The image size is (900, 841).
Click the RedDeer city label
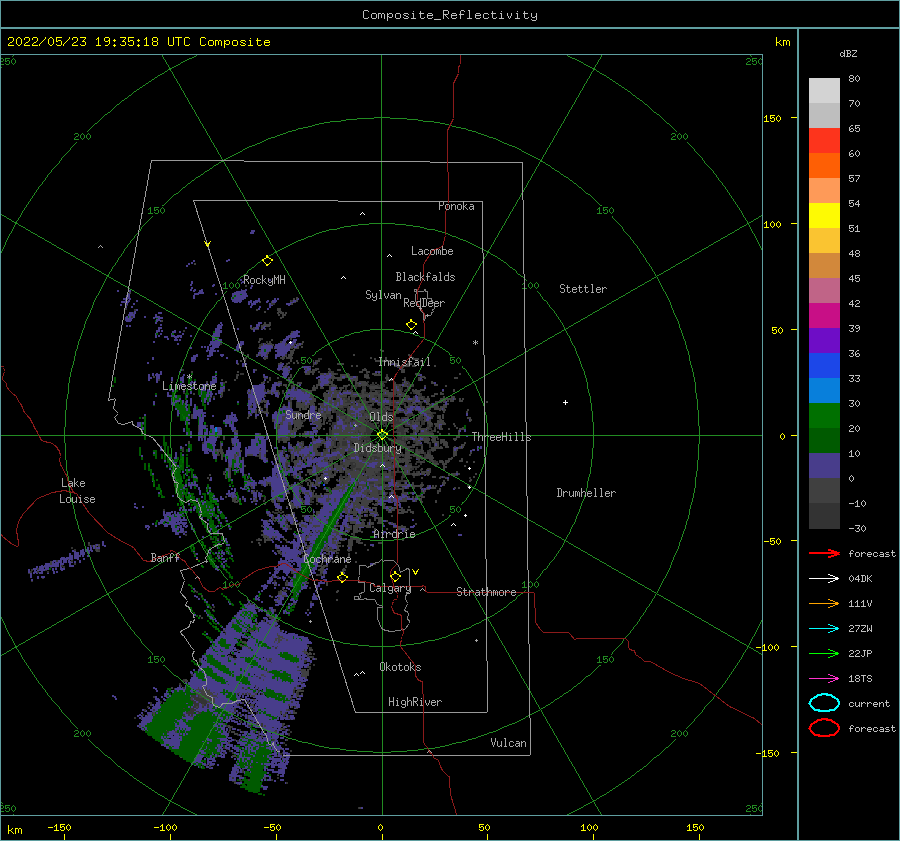(x=424, y=303)
